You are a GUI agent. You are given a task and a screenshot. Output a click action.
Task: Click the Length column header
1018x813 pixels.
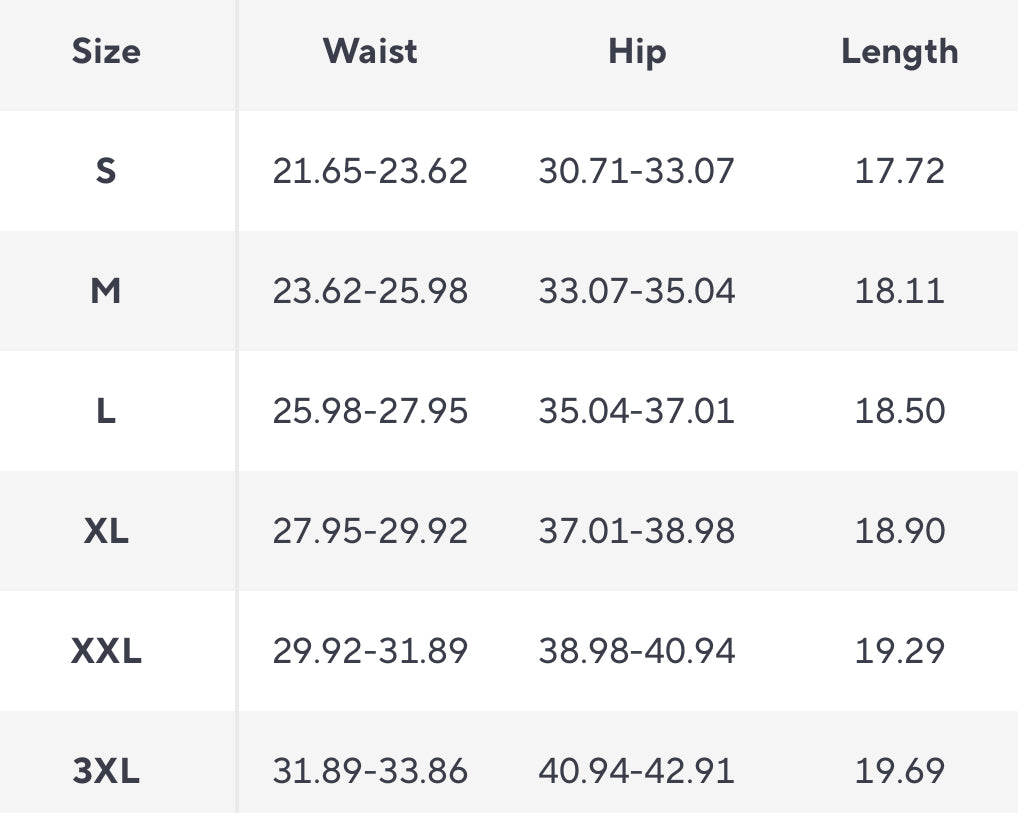point(899,52)
